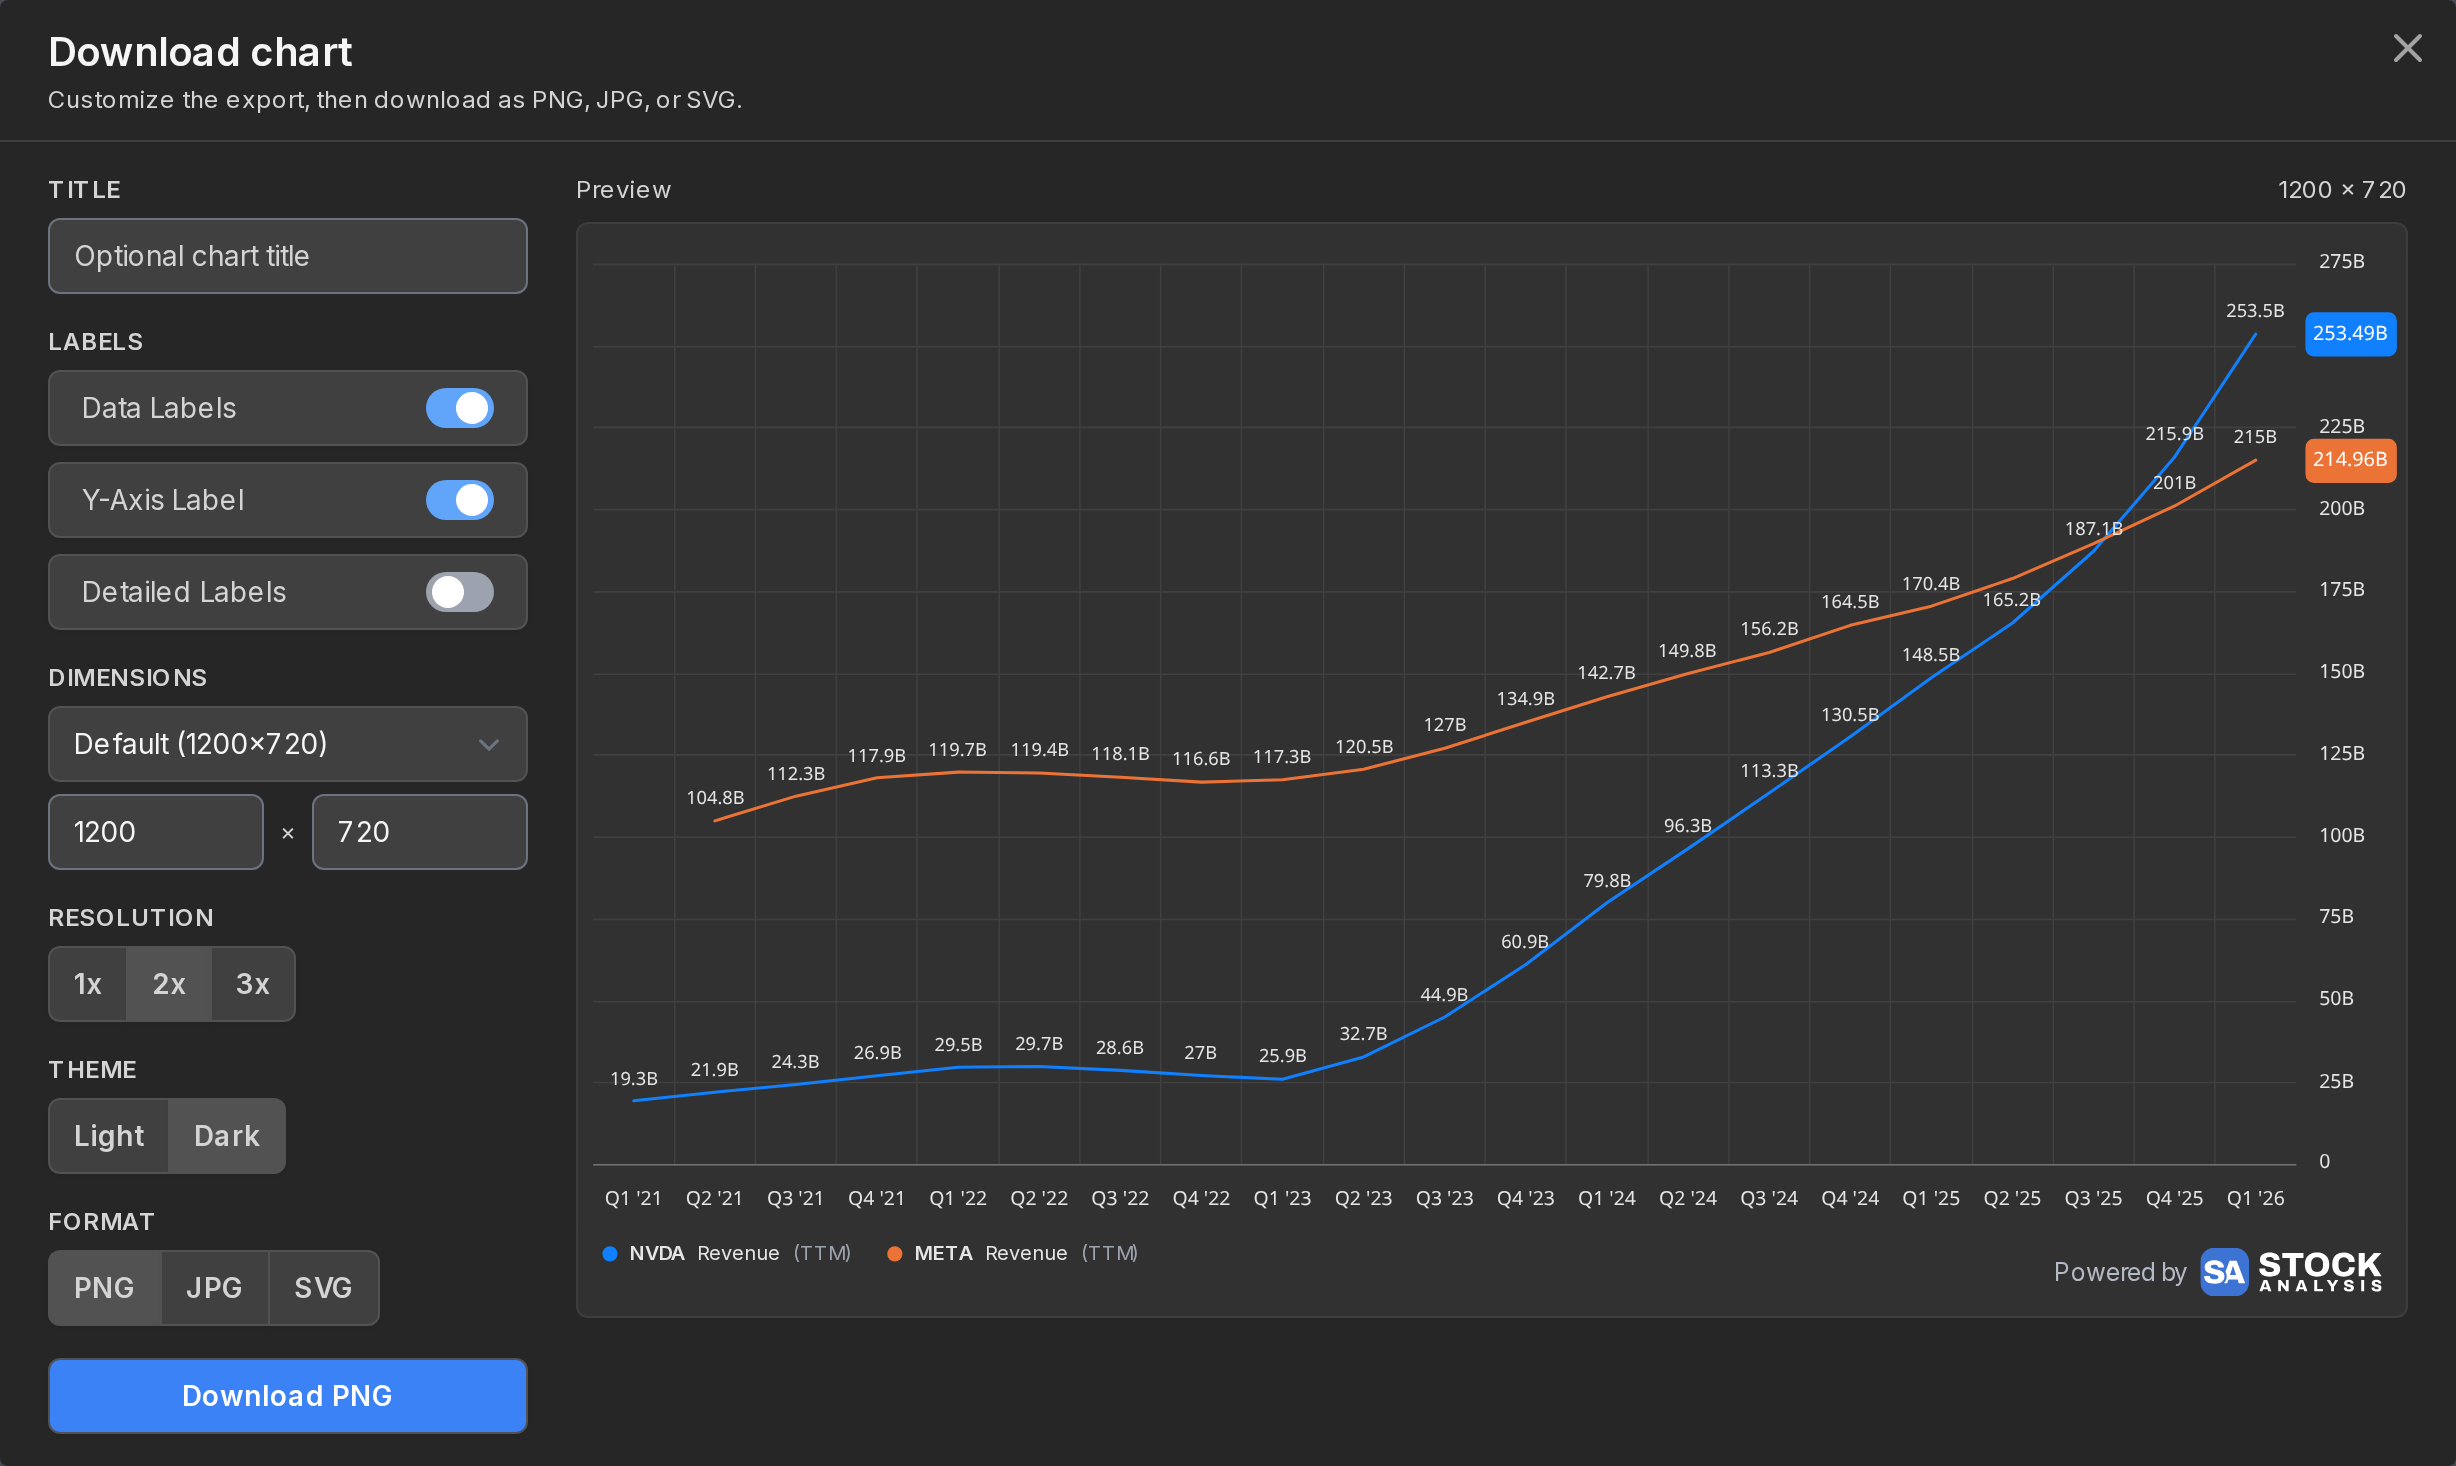2456x1466 pixels.
Task: Click the Q3 '23 axis label
Action: click(x=1444, y=1198)
